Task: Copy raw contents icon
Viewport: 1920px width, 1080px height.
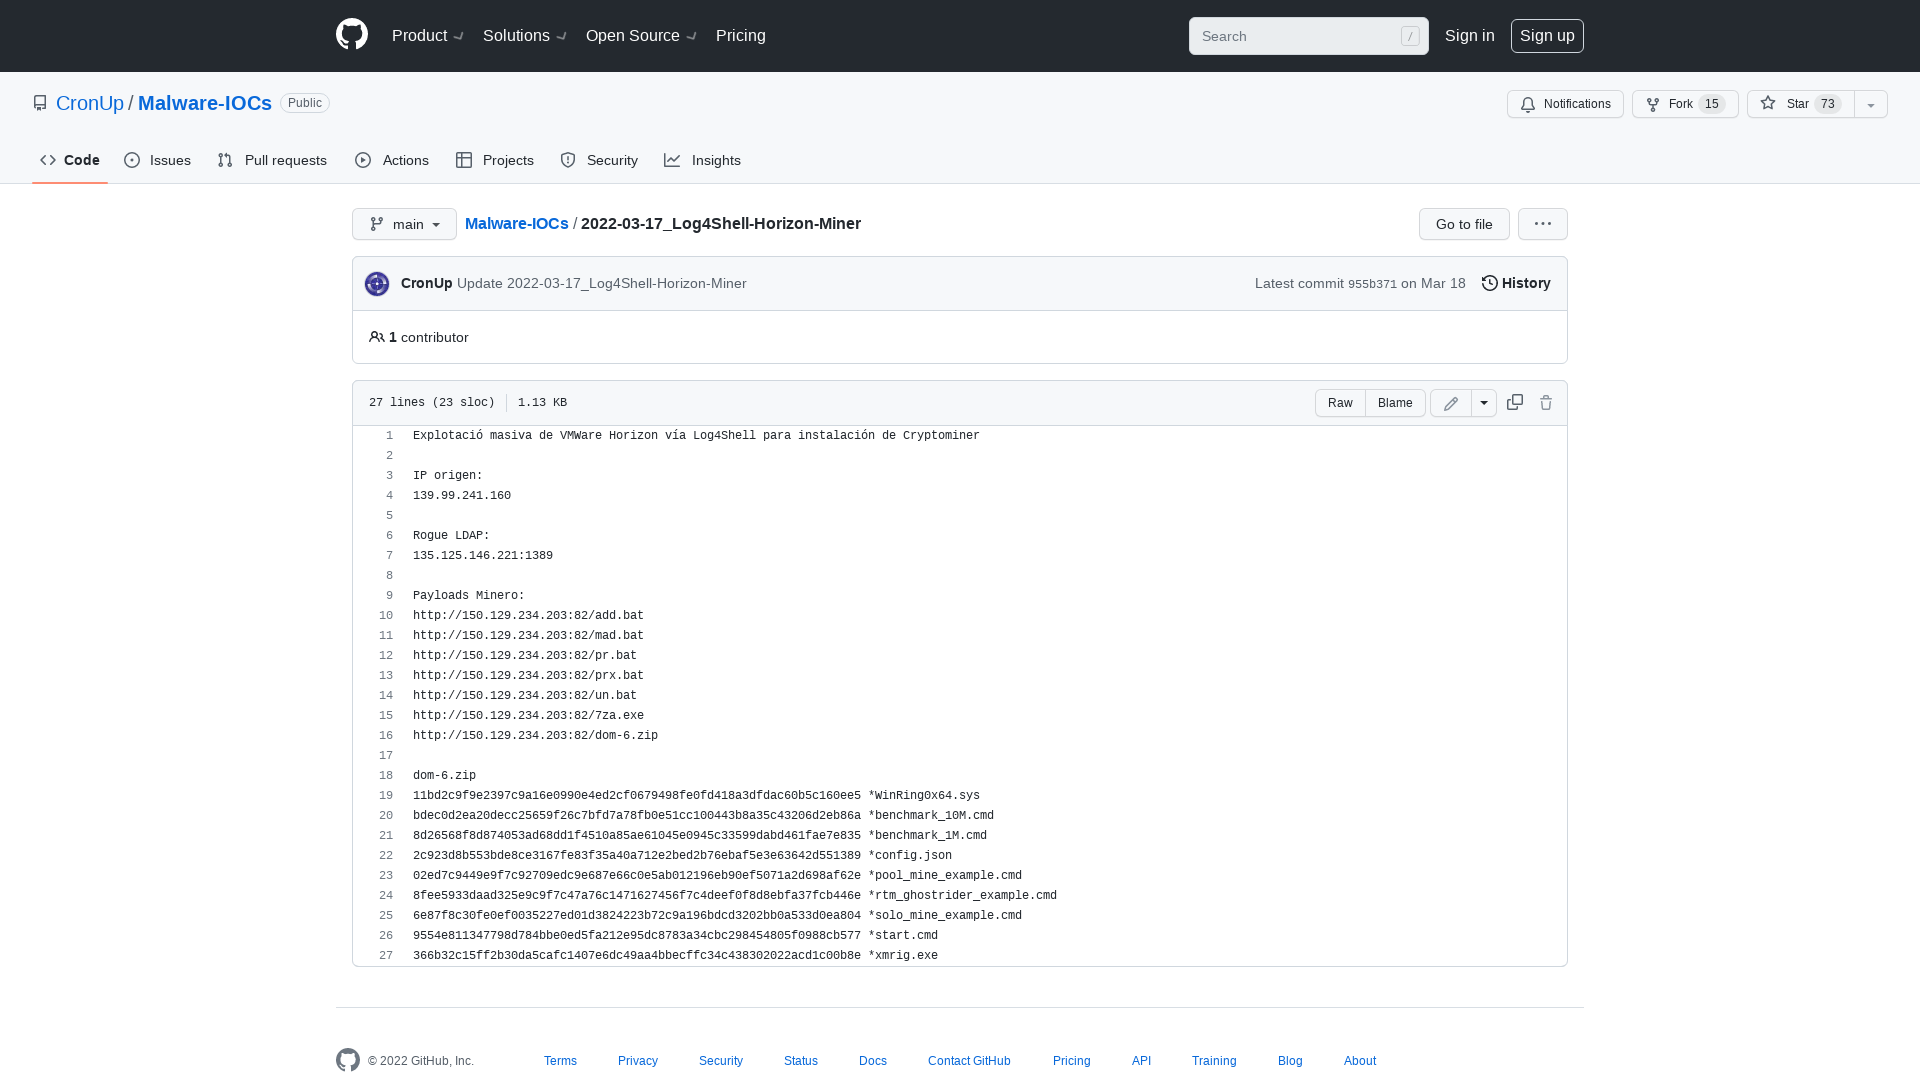Action: coord(1515,402)
